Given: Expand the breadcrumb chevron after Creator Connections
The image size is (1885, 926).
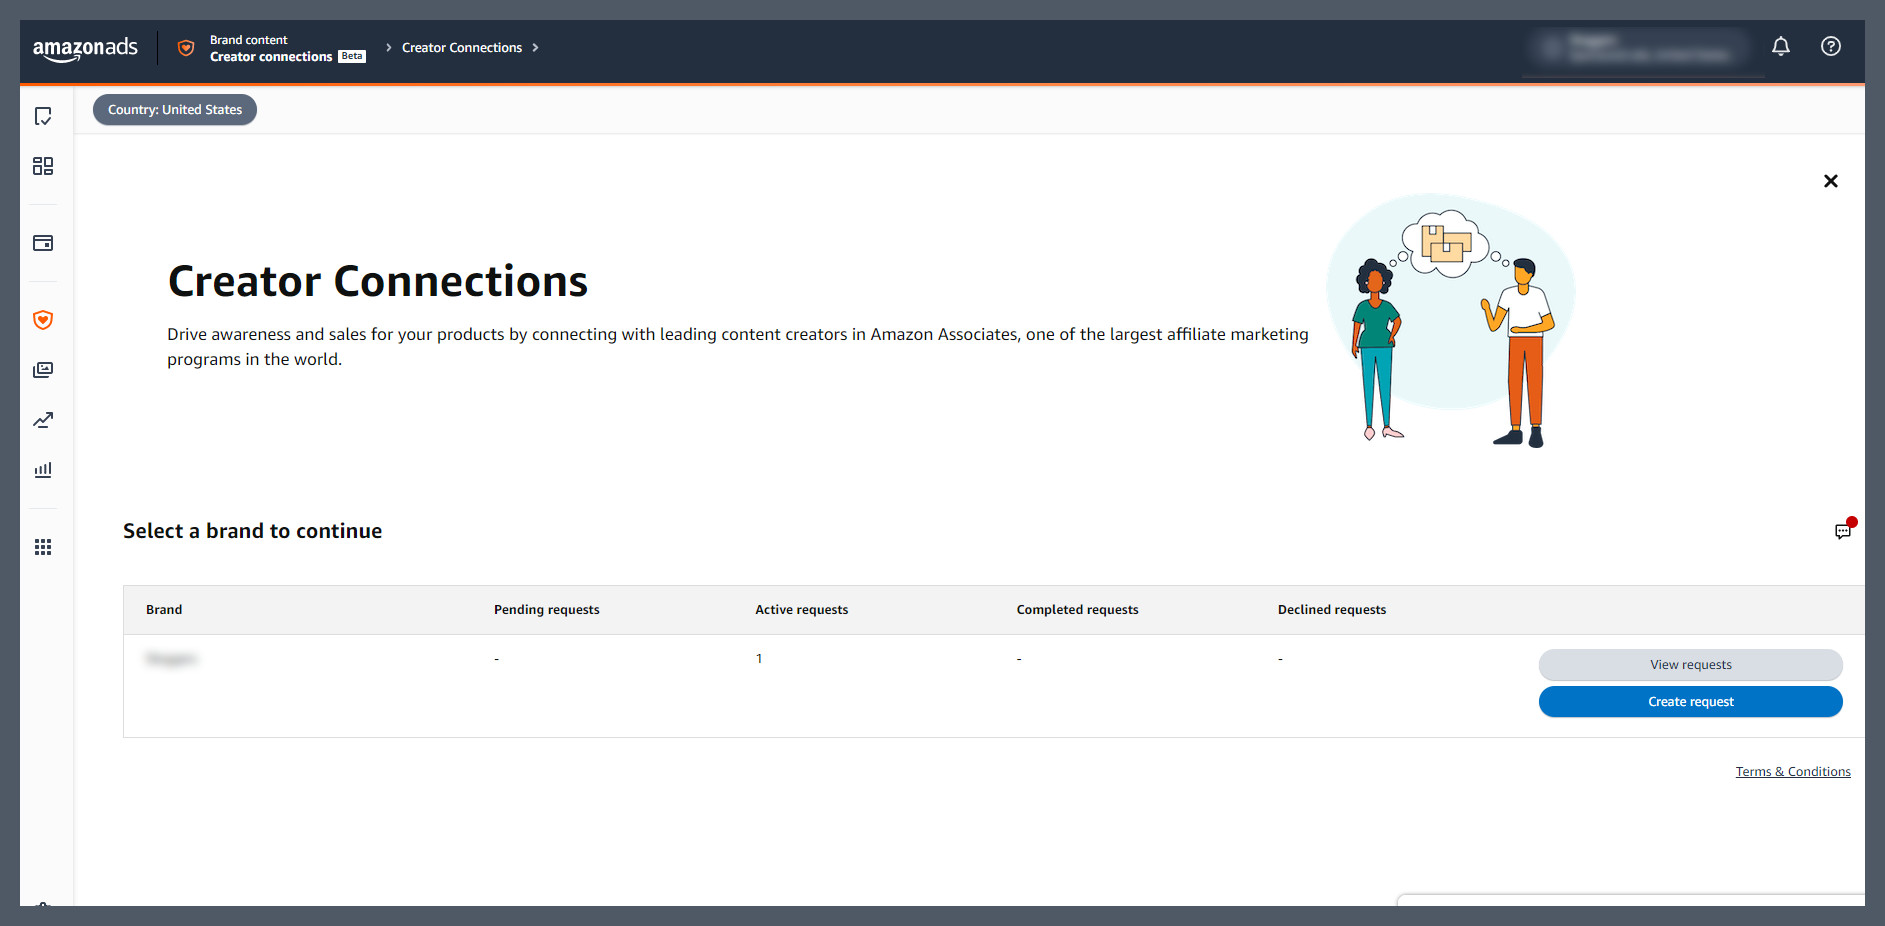Looking at the screenshot, I should [x=536, y=47].
